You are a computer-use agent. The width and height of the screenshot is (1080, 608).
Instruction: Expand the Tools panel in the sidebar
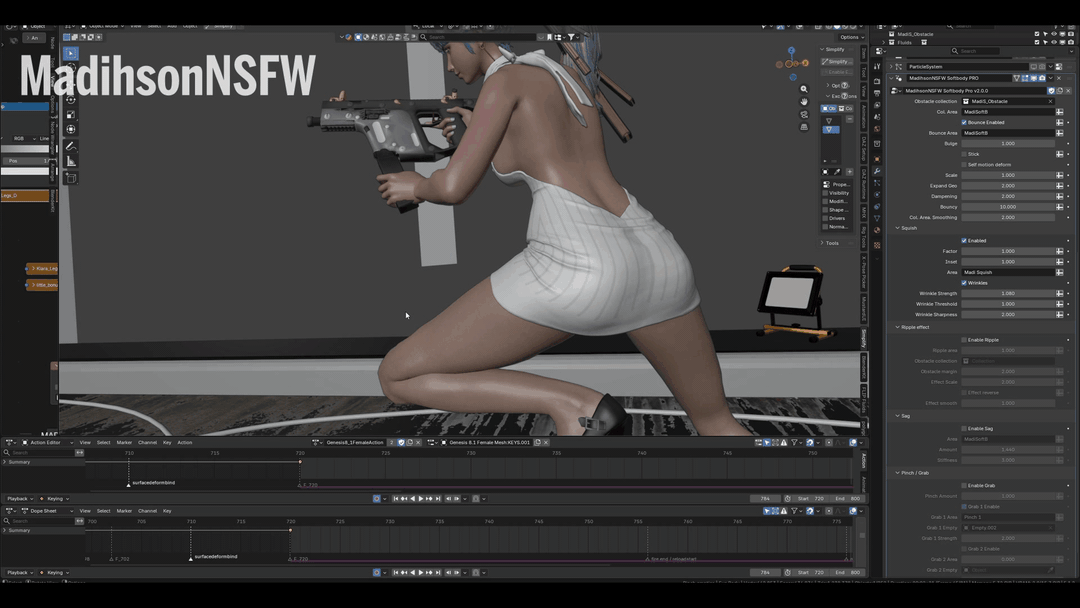point(832,243)
